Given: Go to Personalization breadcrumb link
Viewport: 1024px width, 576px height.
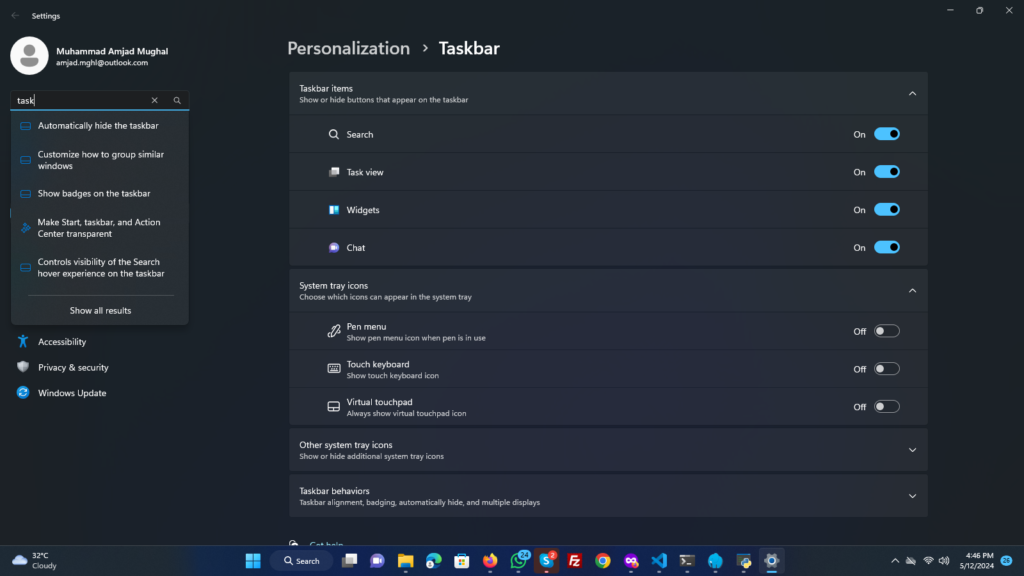Looking at the screenshot, I should [x=348, y=48].
